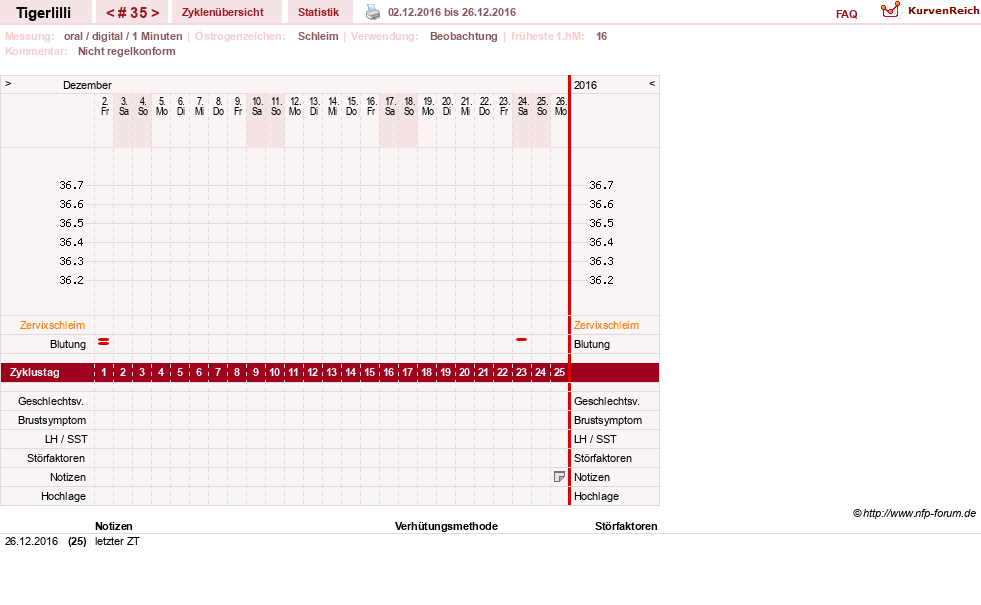Click the 36.5 temperature label on left axis
The image size is (981, 605).
coord(71,223)
